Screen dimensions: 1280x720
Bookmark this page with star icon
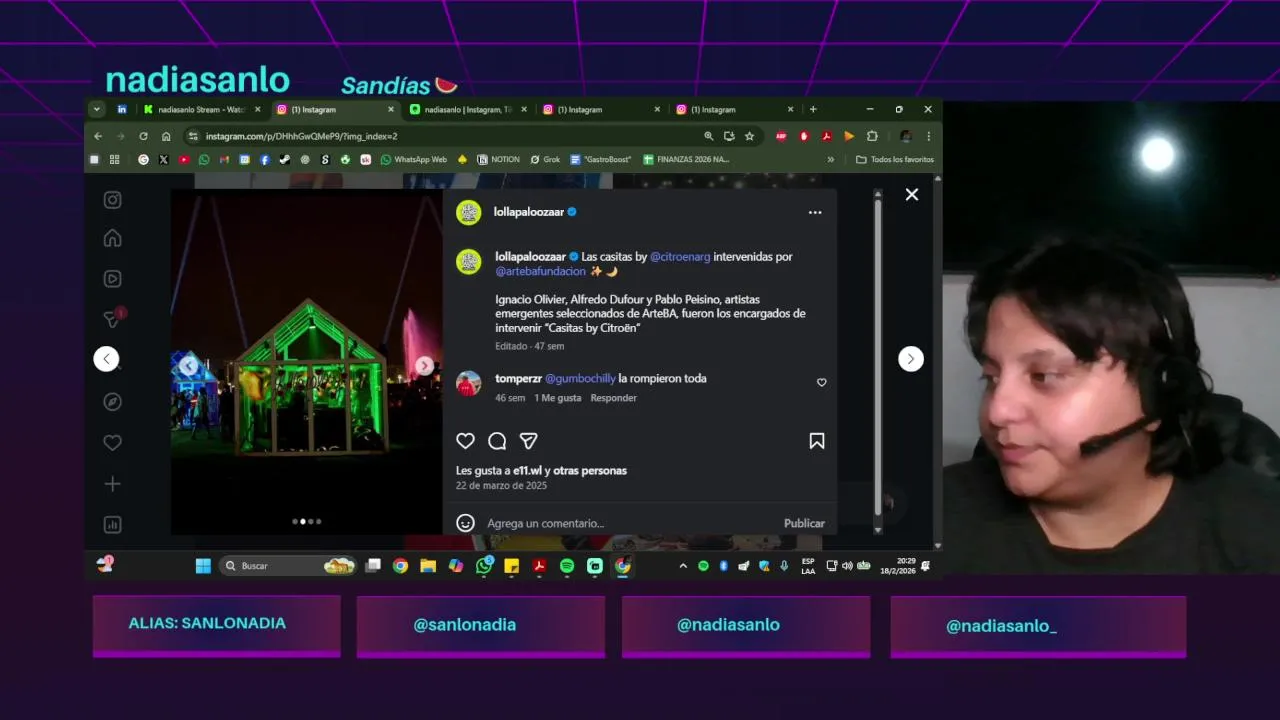[749, 136]
